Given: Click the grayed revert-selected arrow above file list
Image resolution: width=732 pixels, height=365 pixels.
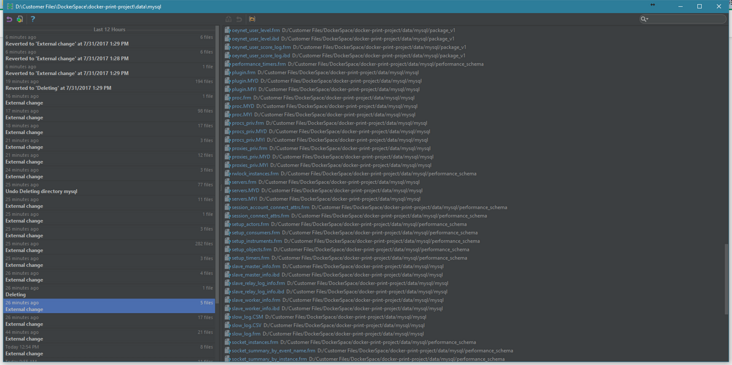Looking at the screenshot, I should coord(239,19).
